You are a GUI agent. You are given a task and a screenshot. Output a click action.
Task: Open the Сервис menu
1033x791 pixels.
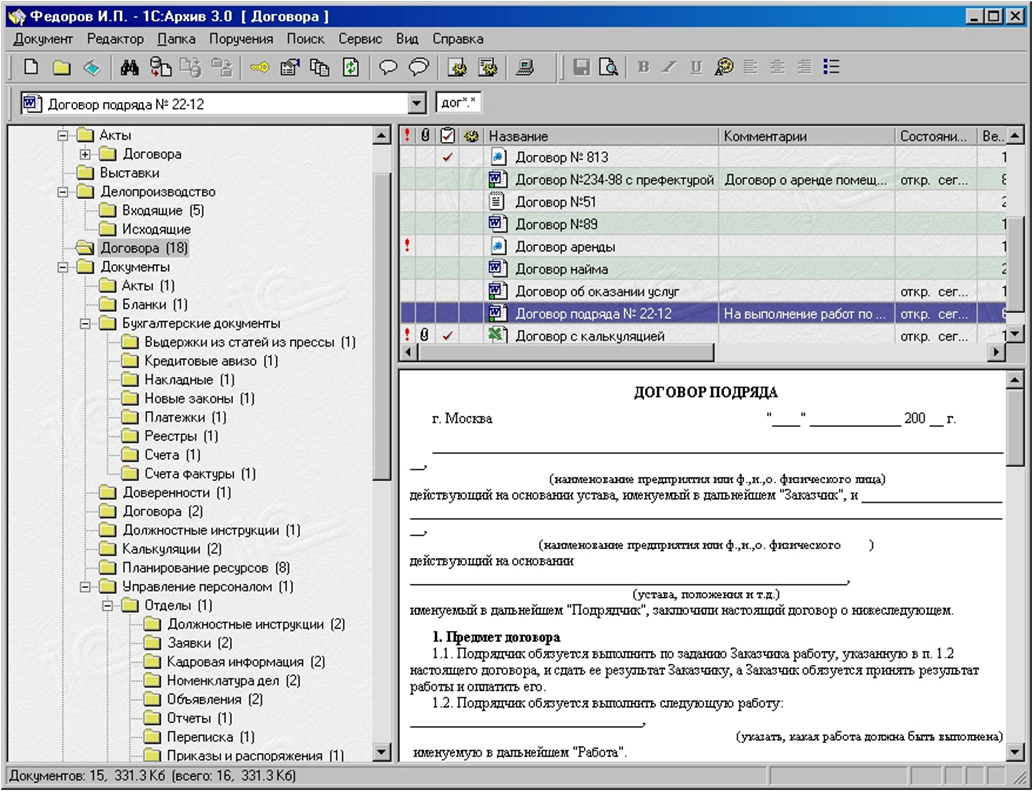click(360, 39)
